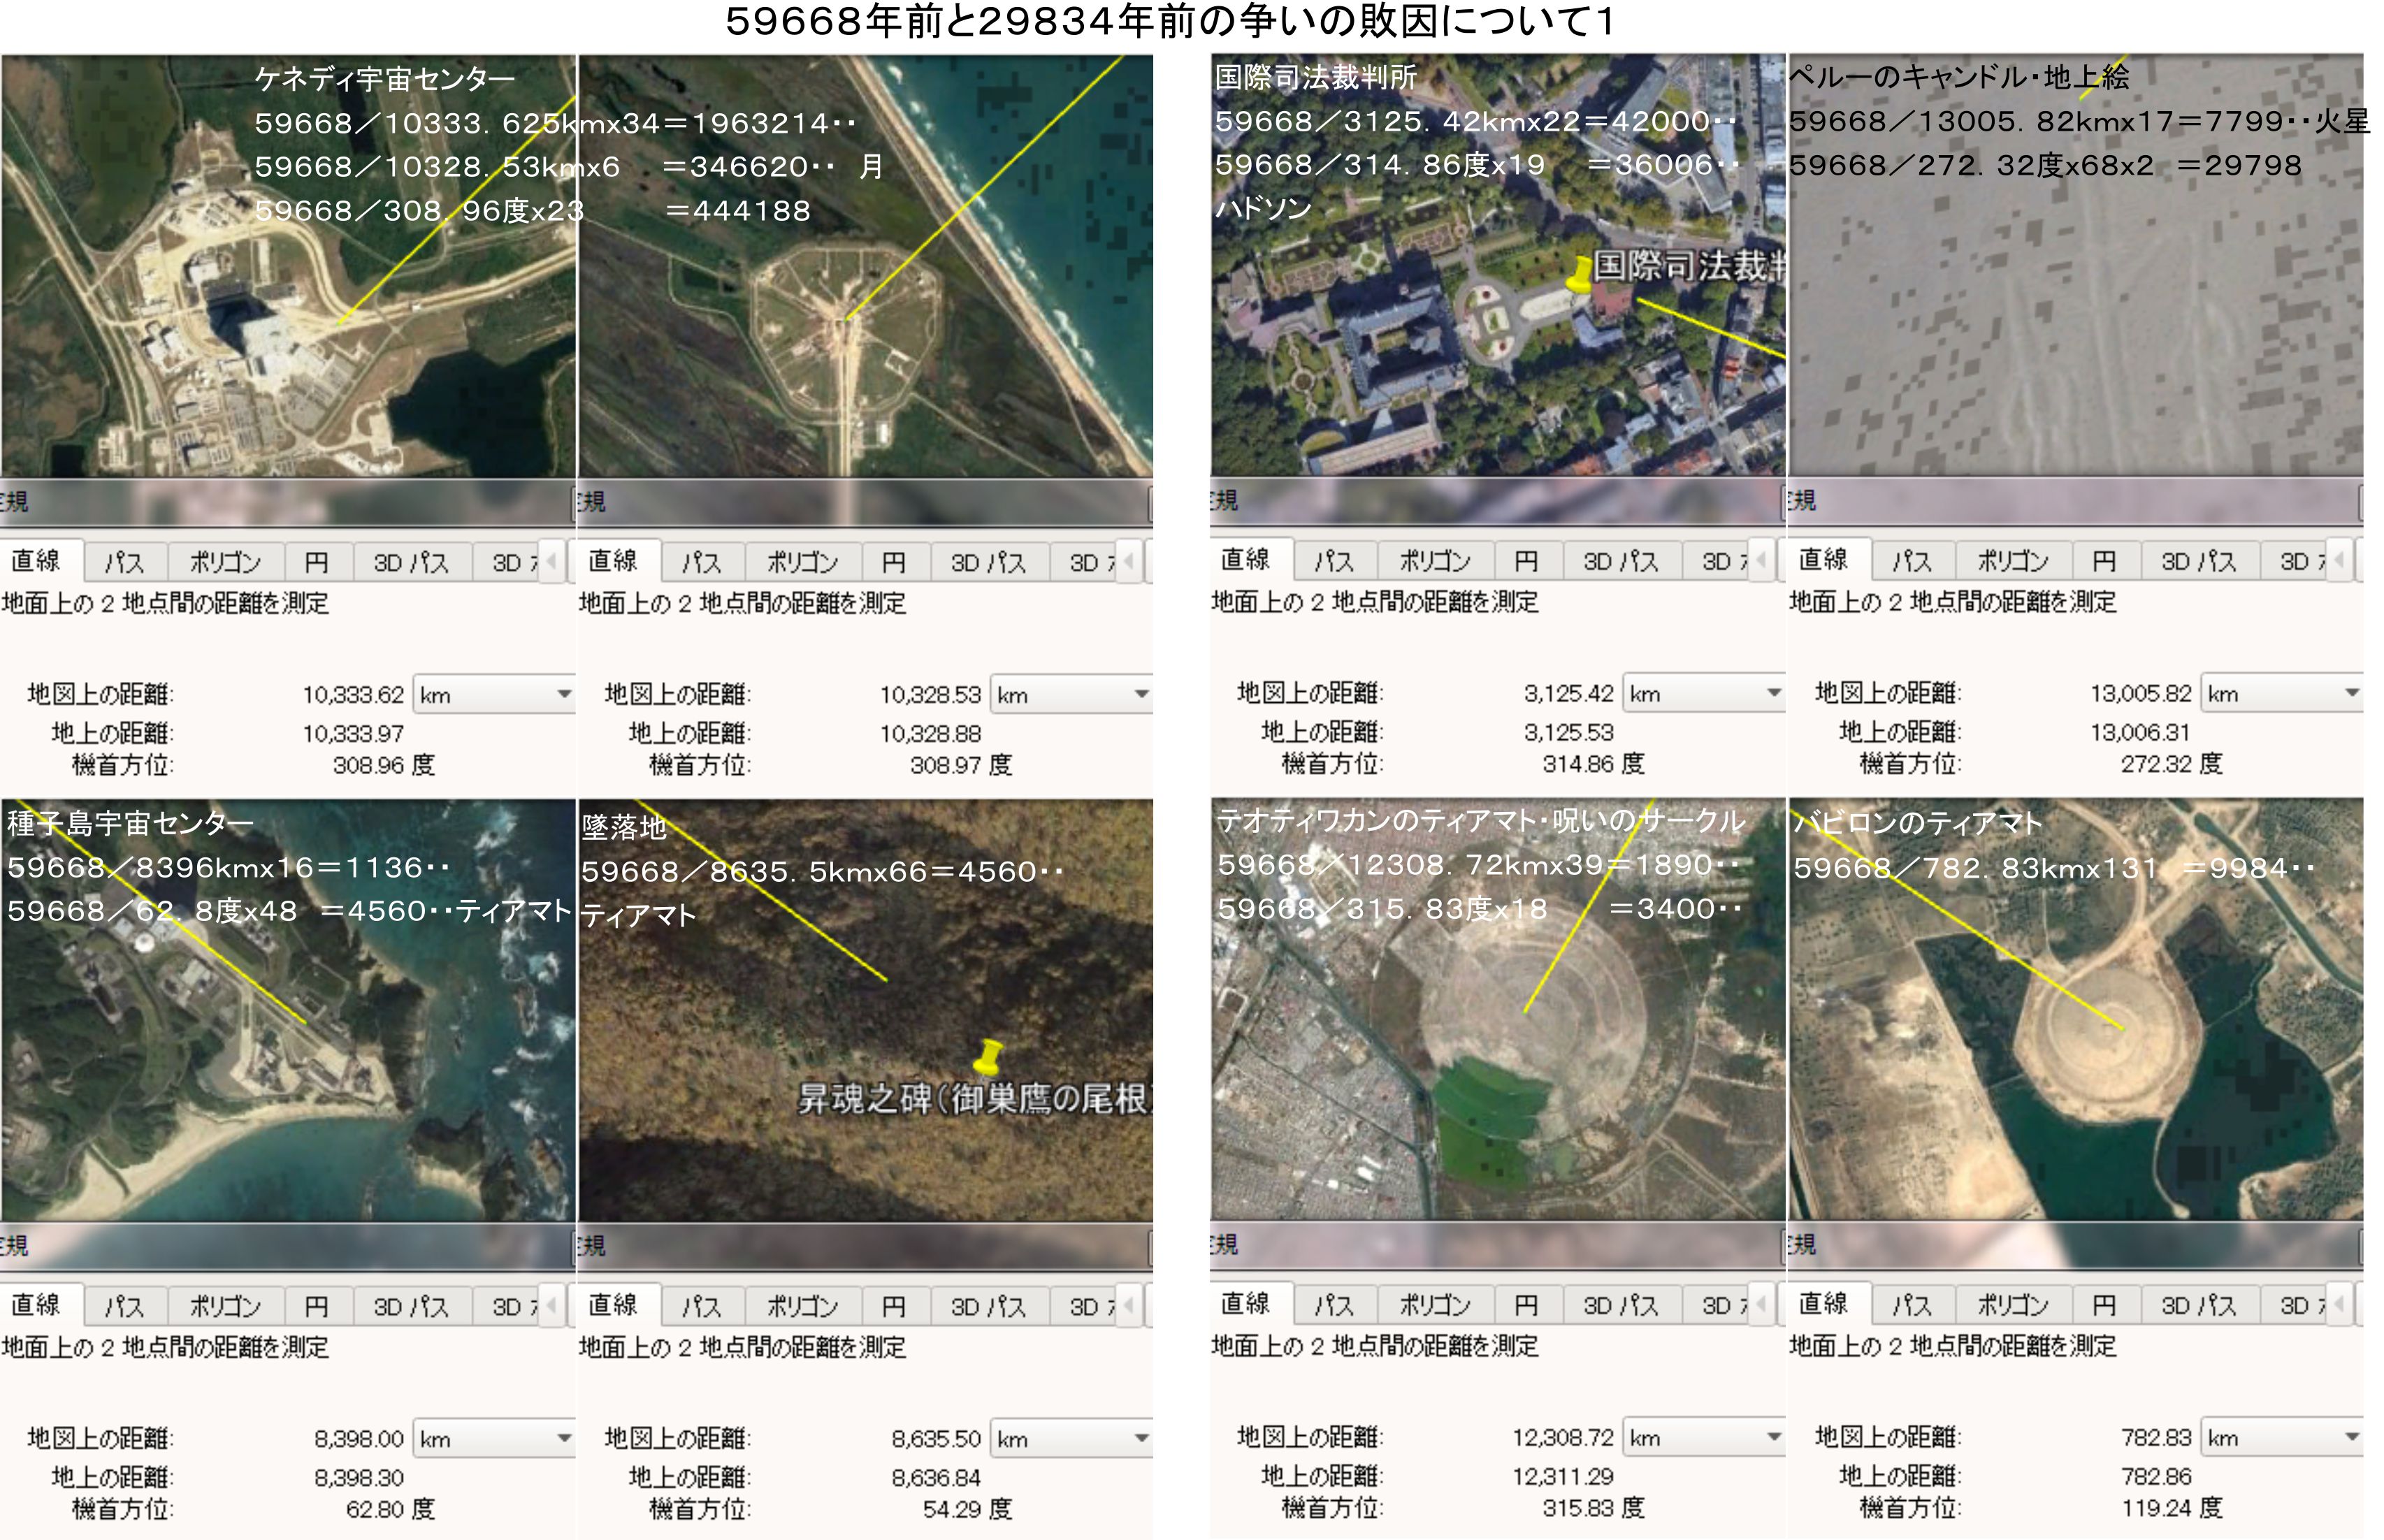This screenshot has width=2384, height=1540.
Task: Click tab scroll-left arrow above 3,125.42 km
Action: pos(1762,560)
